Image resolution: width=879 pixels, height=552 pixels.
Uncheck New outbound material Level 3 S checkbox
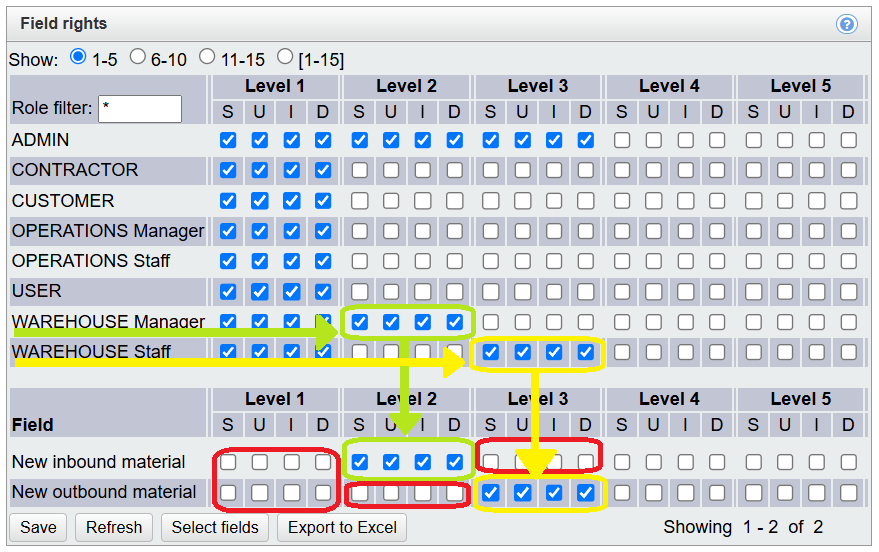click(x=491, y=492)
